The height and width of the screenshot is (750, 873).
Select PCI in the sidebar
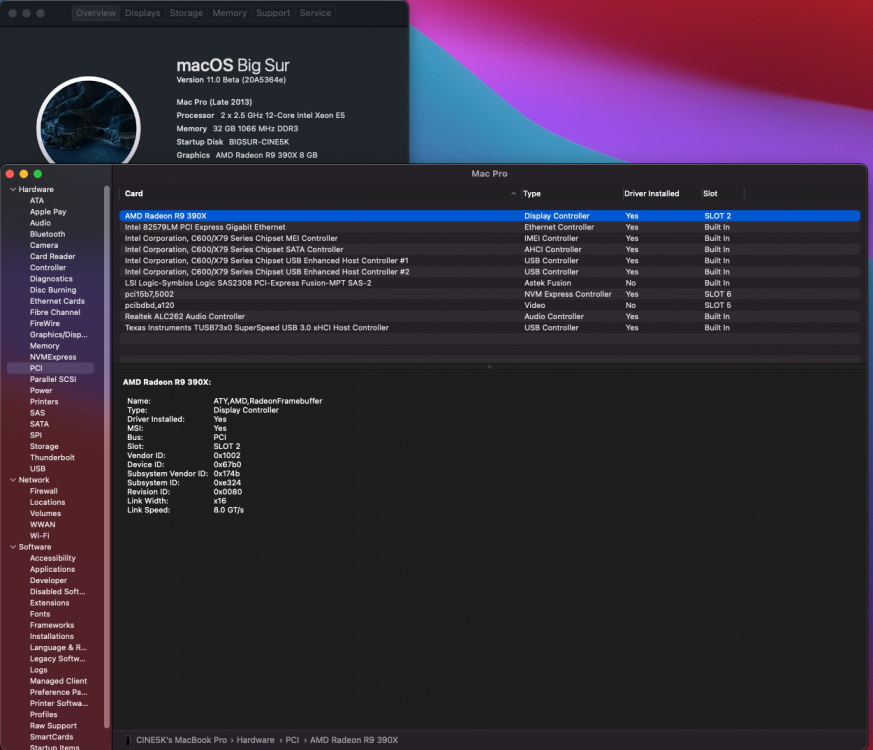pyautogui.click(x=51, y=368)
